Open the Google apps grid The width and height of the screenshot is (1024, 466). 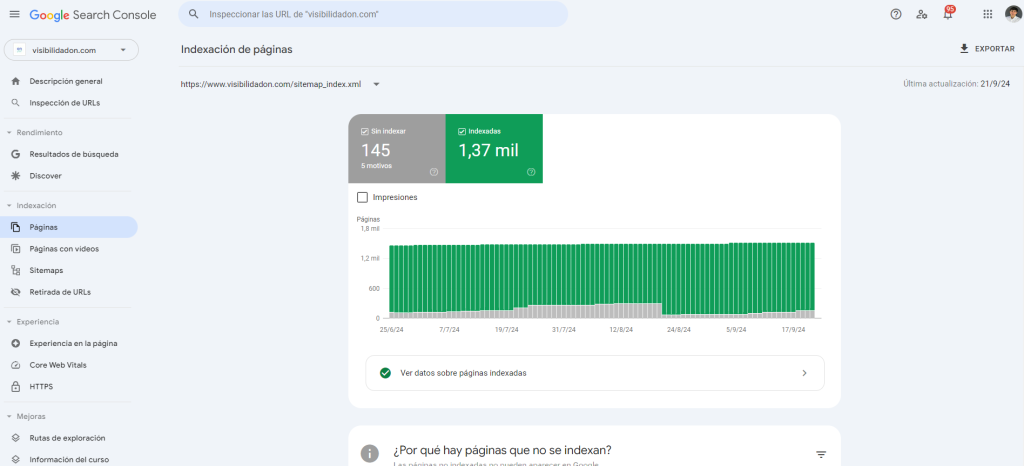987,14
